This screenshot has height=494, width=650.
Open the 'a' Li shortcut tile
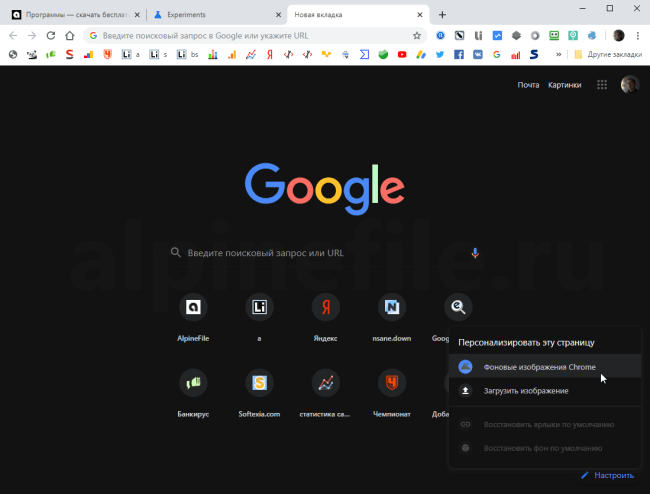pos(260,317)
